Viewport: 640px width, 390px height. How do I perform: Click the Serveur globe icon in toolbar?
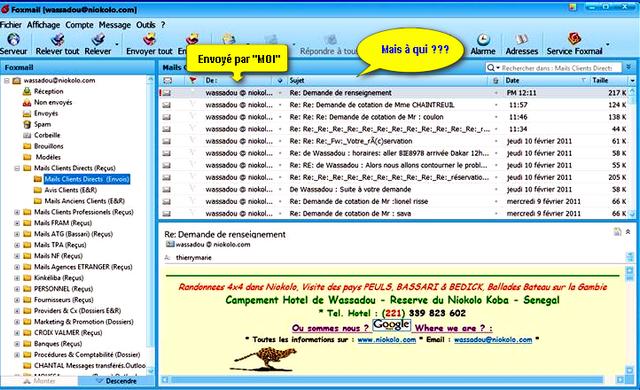13,40
